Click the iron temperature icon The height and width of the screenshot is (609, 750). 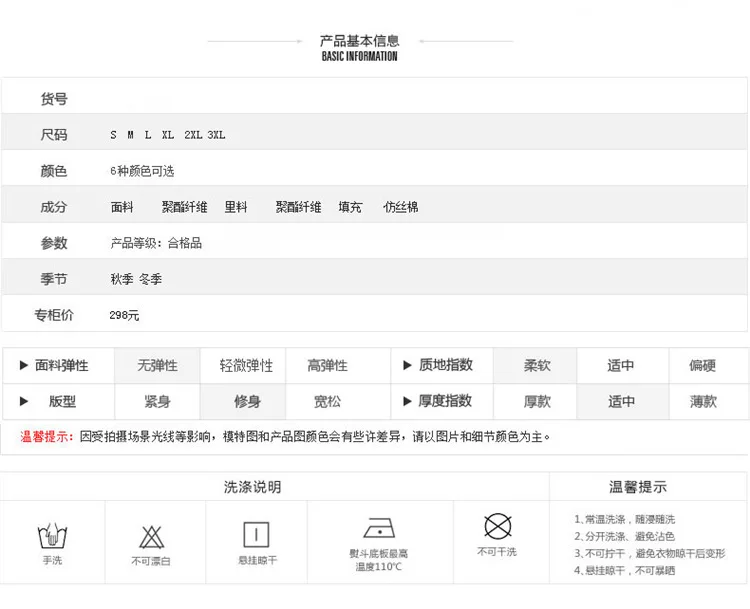pos(379,528)
